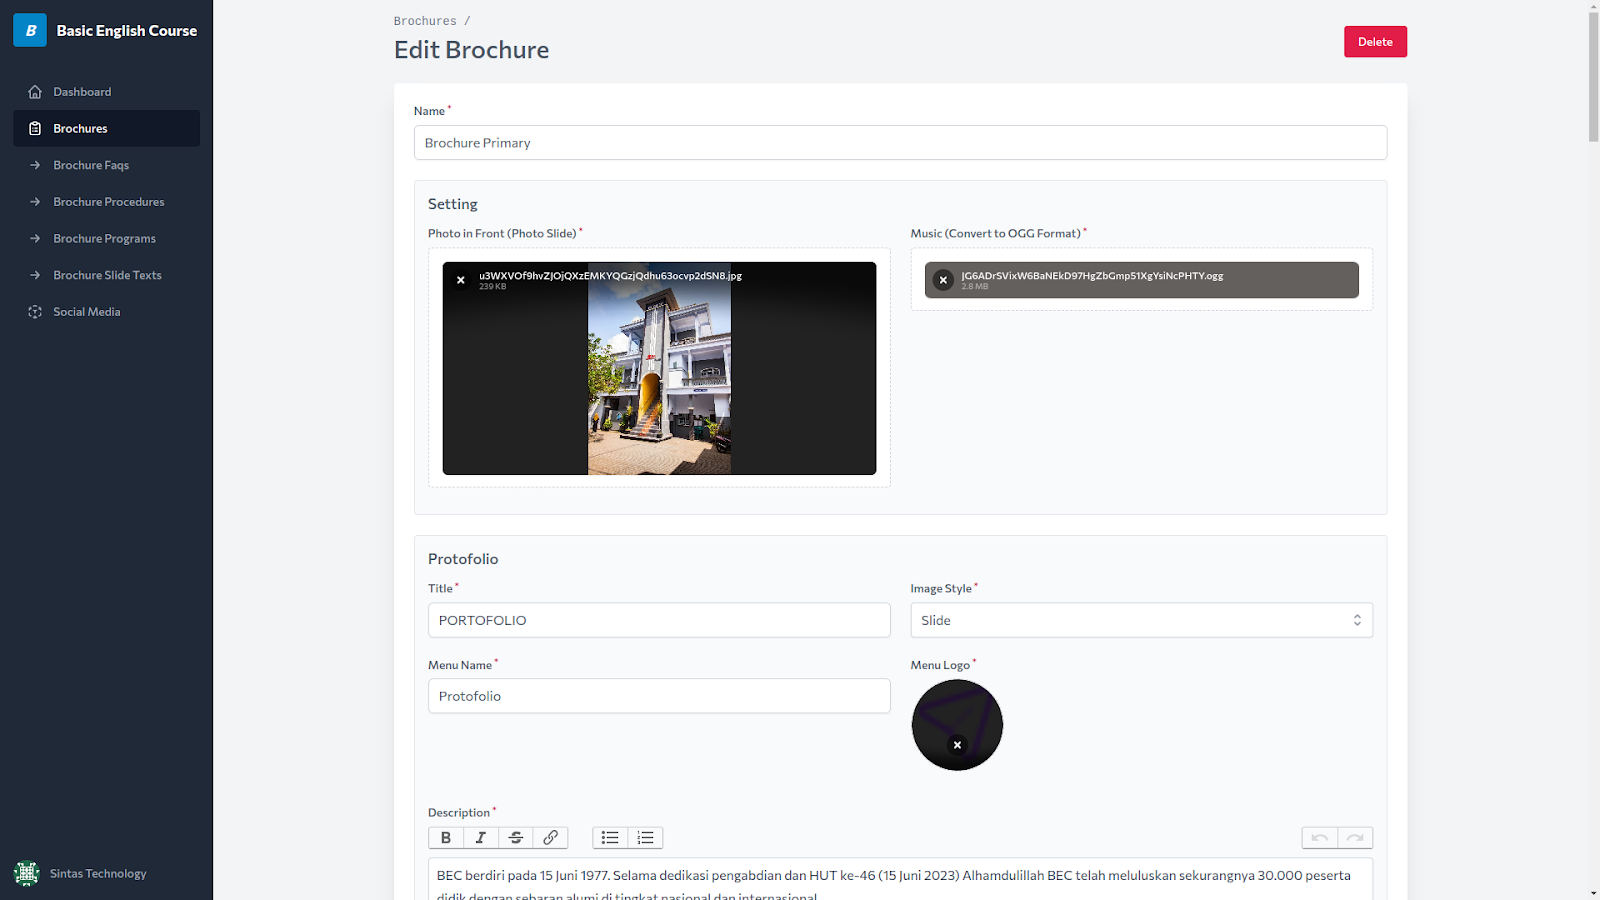
Task: Go to Brochure Faqs
Action: (x=106, y=165)
